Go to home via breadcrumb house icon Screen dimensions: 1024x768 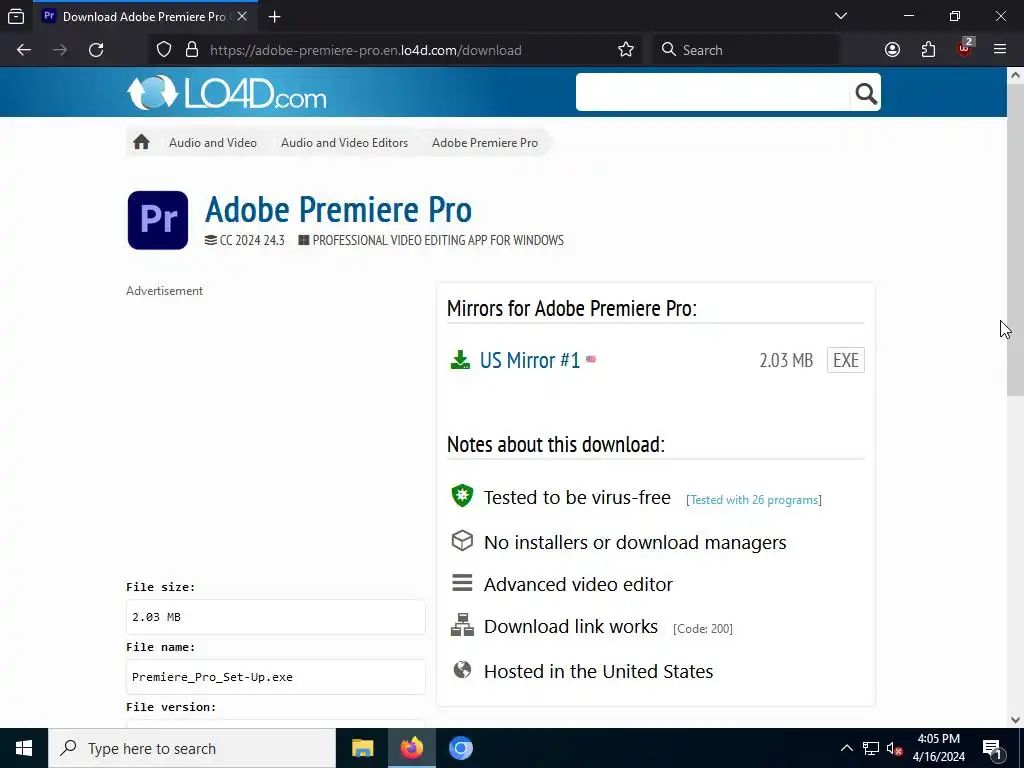point(141,142)
